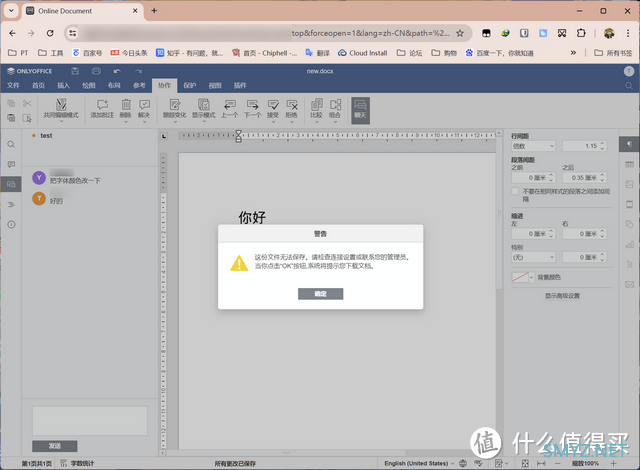Expand the Reject (拒绝) dropdown

[x=292, y=121]
